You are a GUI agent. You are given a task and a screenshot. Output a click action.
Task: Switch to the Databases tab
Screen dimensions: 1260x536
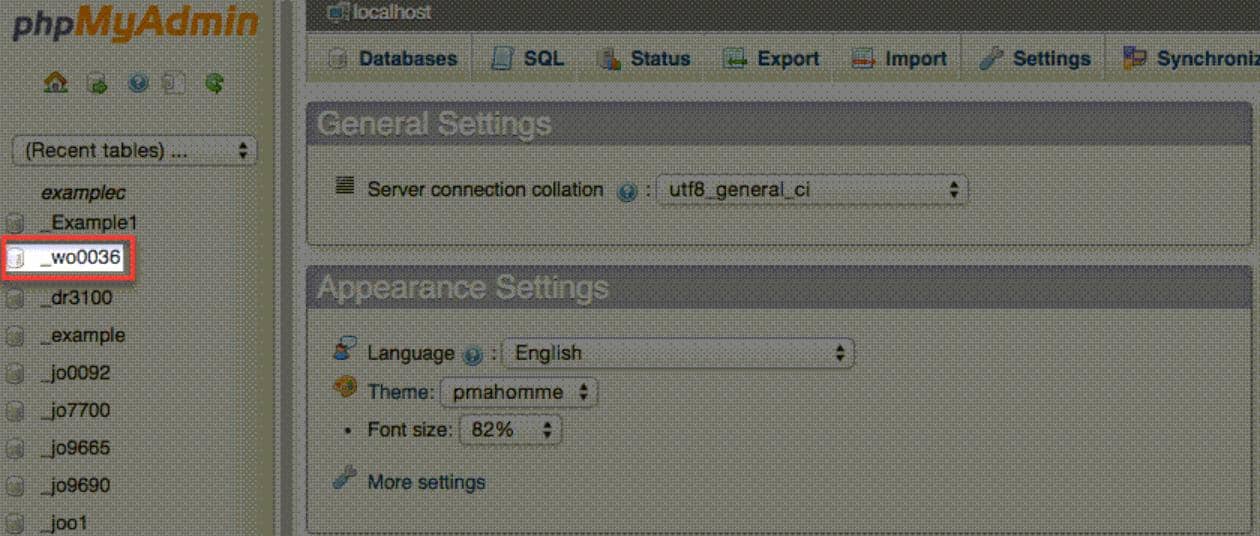393,59
